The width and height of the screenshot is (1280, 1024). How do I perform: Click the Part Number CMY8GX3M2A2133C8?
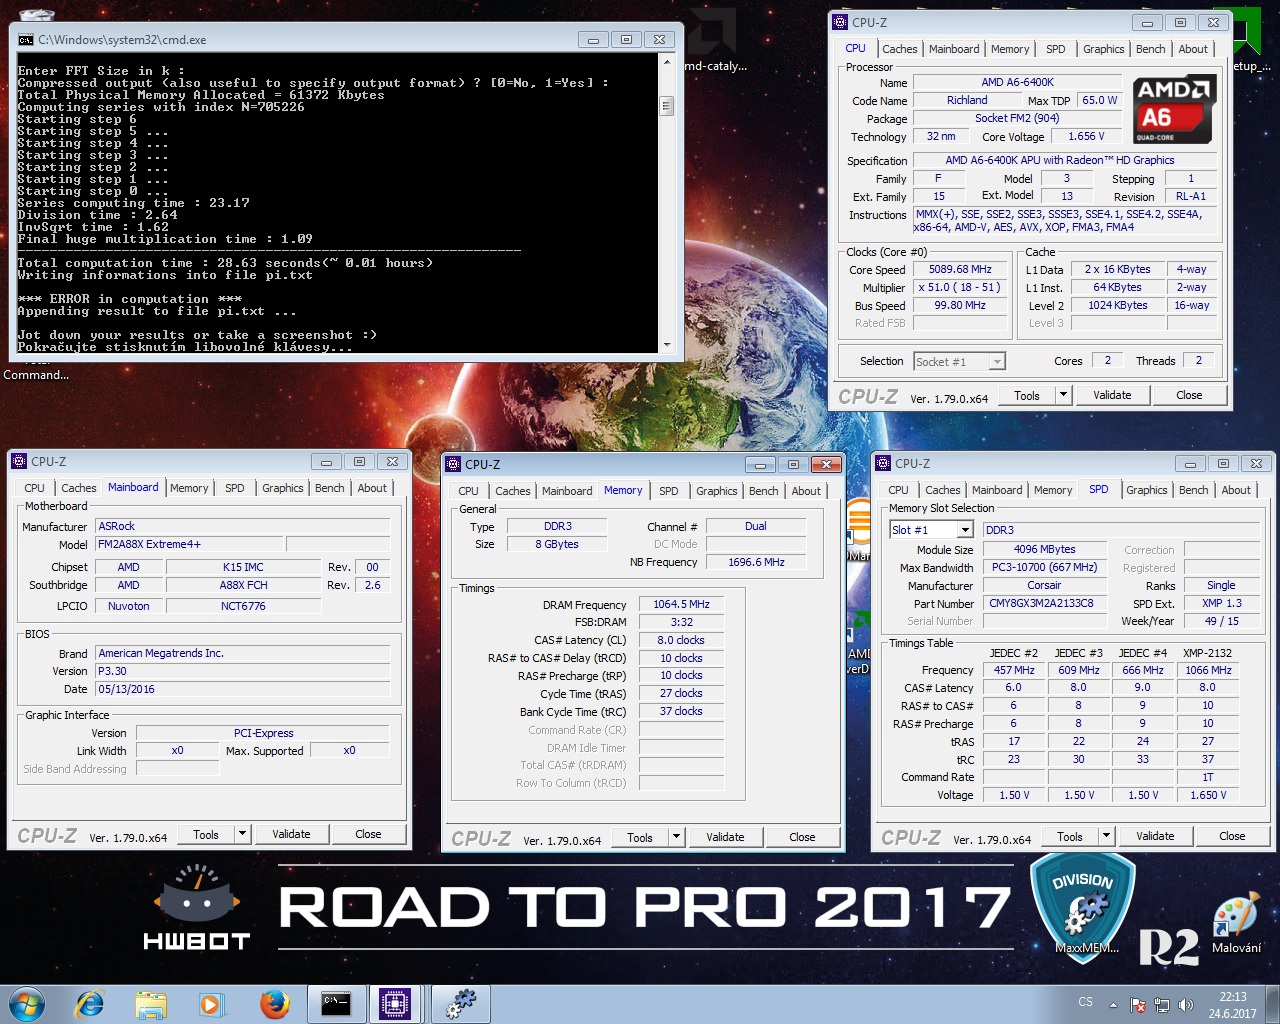point(1044,604)
